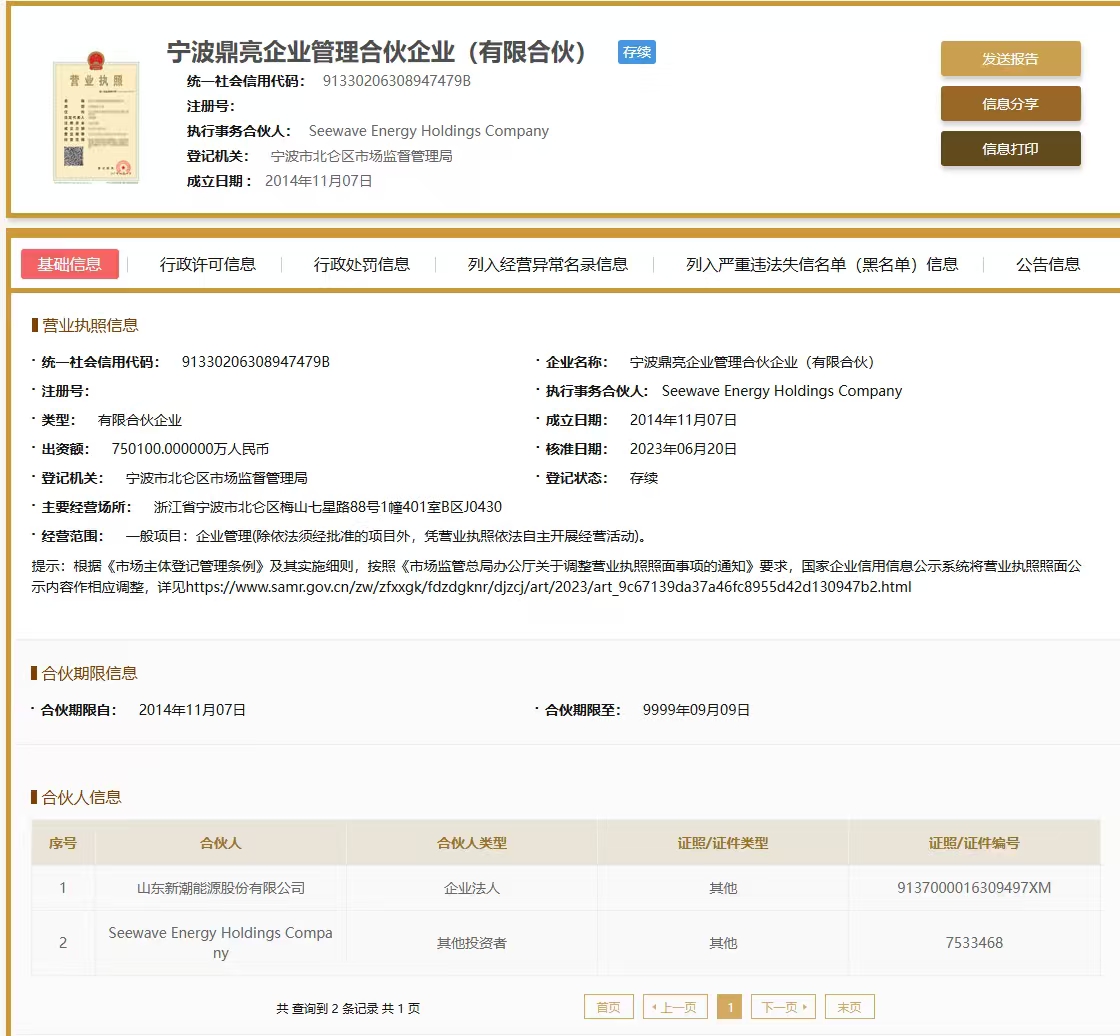Click the license section credit code value
Screen dimensions: 1120x1036
(256, 362)
